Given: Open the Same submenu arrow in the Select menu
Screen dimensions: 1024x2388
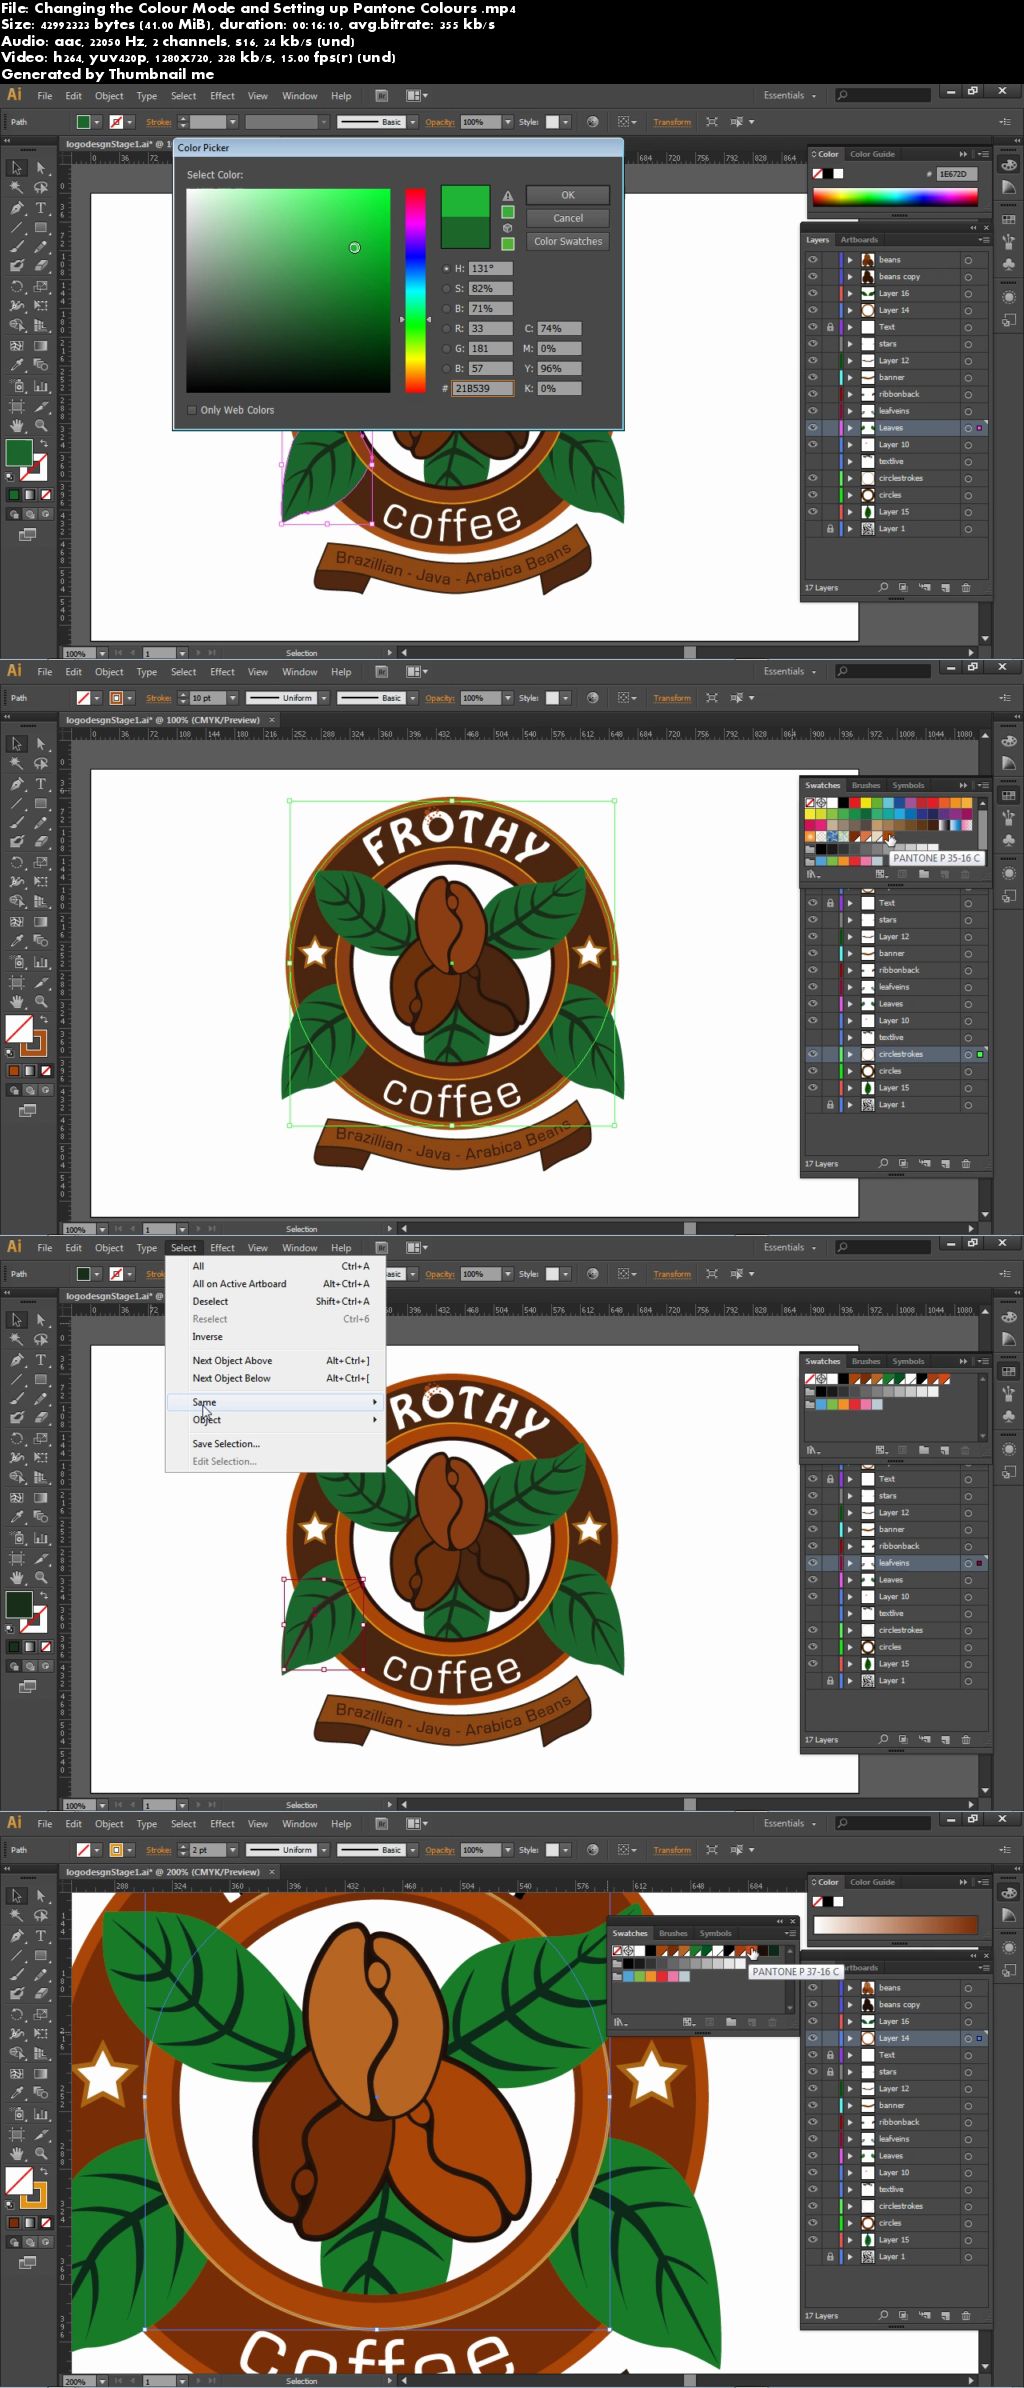Looking at the screenshot, I should [x=375, y=1402].
